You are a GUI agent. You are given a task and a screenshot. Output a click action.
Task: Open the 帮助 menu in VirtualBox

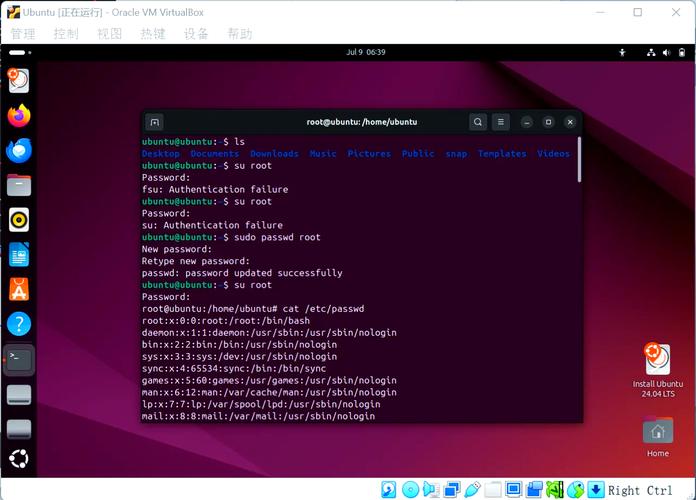pyautogui.click(x=240, y=34)
